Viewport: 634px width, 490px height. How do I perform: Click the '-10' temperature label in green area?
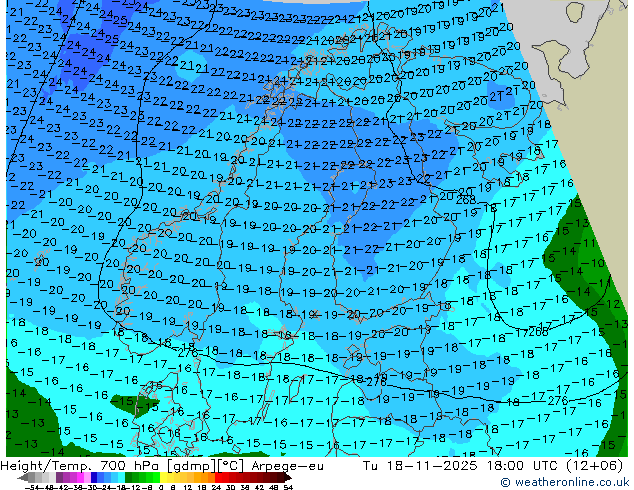(595, 263)
